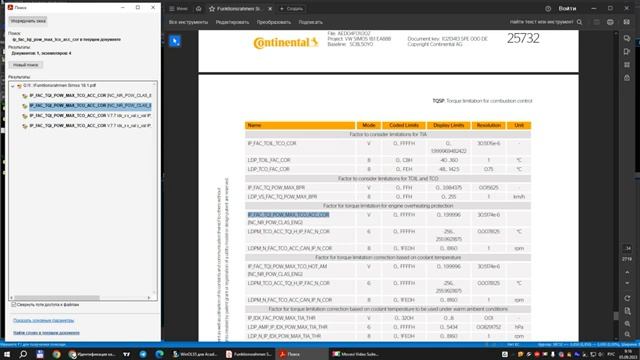Create a new file with Создать
Viewport: 640px width, 360px height.
[x=291, y=9]
